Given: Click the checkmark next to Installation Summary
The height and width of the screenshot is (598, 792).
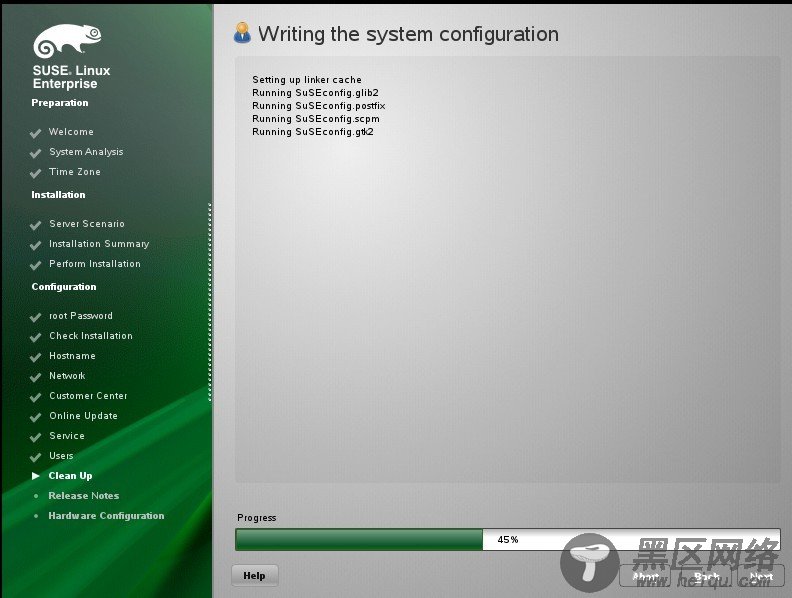Looking at the screenshot, I should (35, 245).
